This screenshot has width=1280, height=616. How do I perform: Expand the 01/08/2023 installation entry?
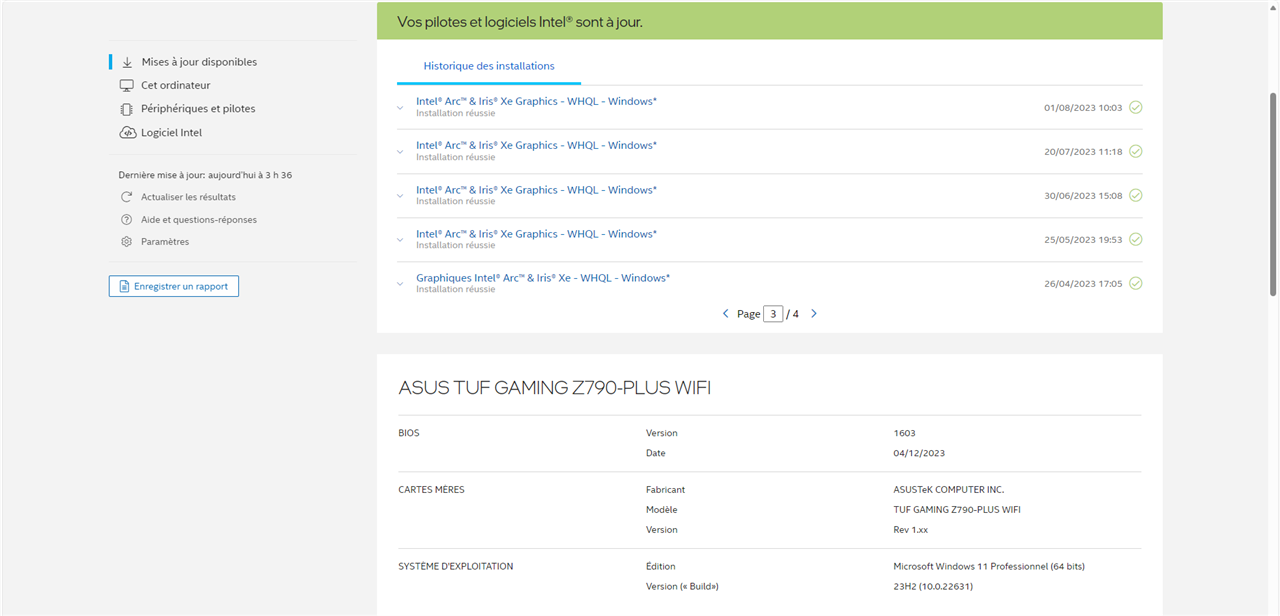click(x=400, y=107)
